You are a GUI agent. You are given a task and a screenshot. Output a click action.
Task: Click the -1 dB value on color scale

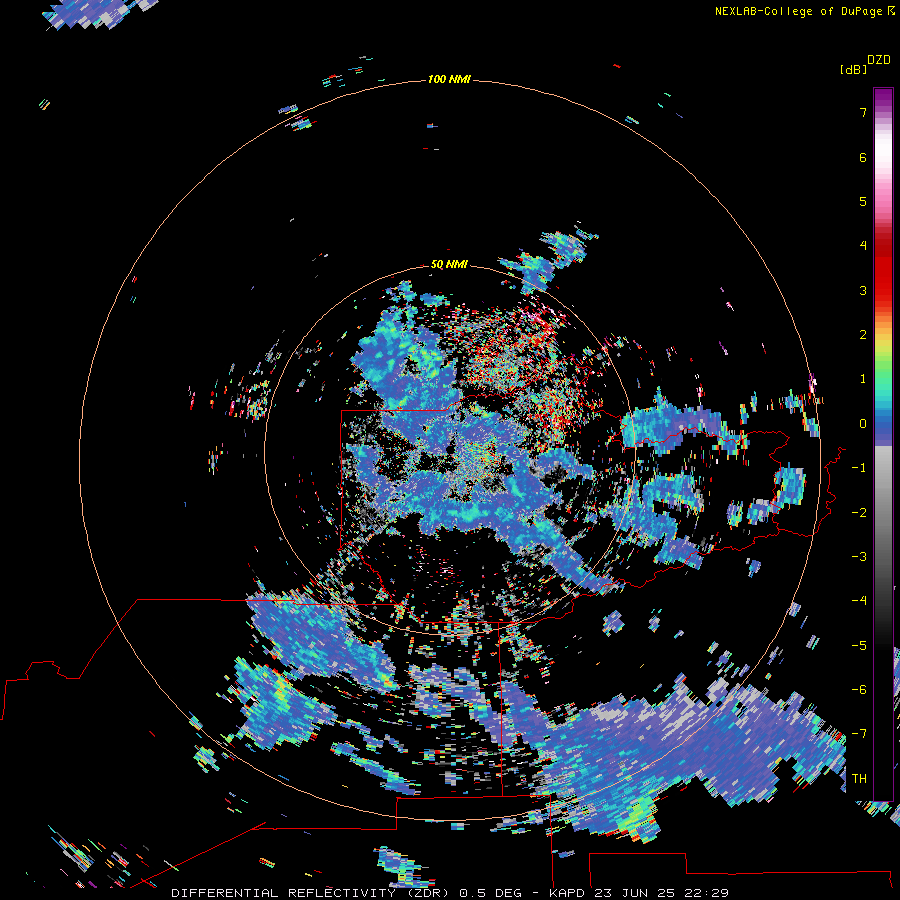tap(859, 468)
